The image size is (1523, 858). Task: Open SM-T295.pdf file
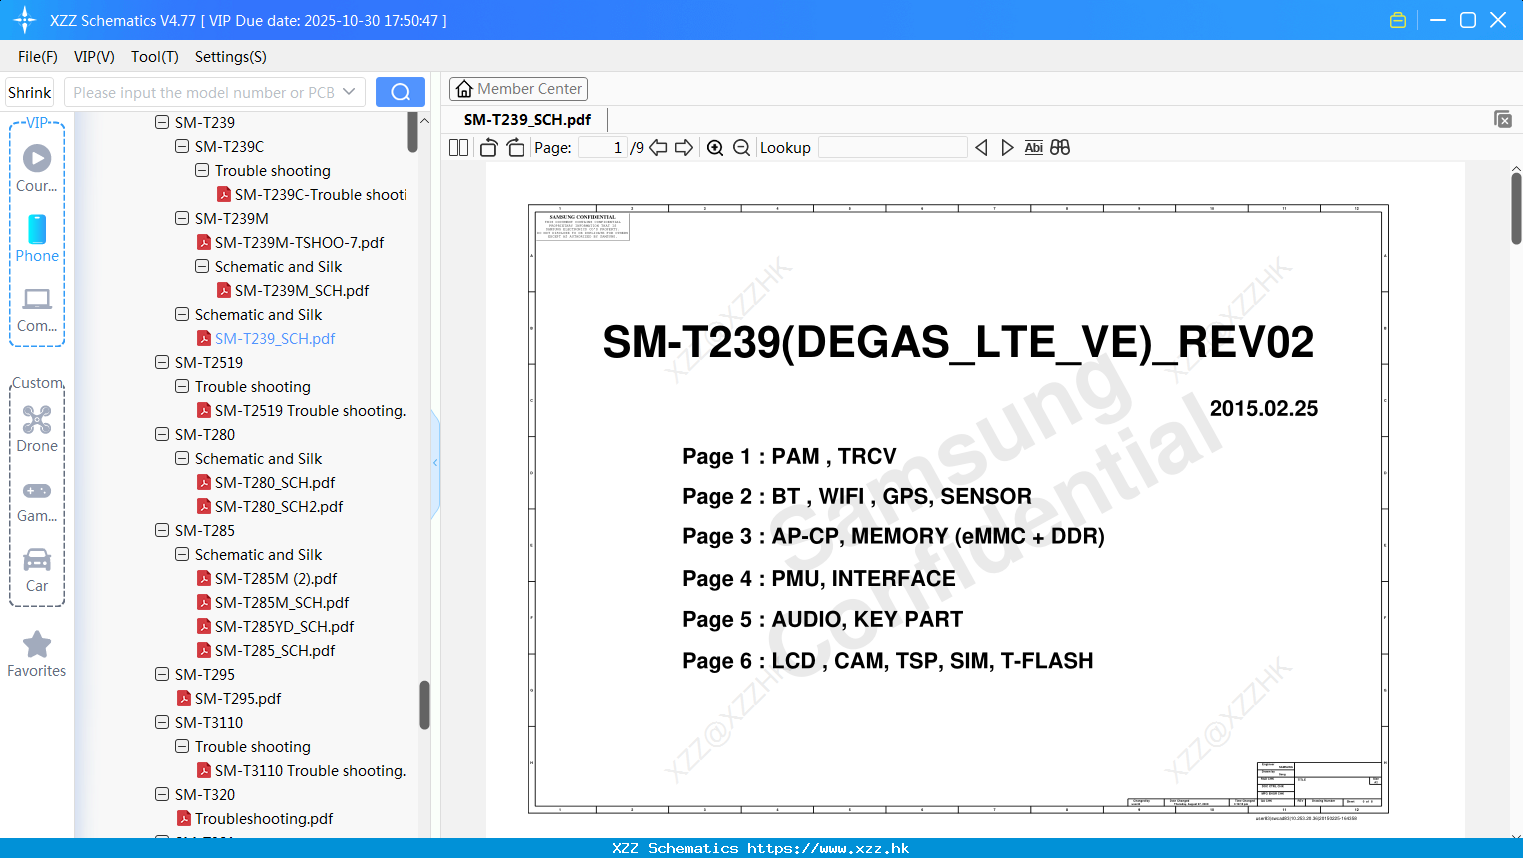238,698
